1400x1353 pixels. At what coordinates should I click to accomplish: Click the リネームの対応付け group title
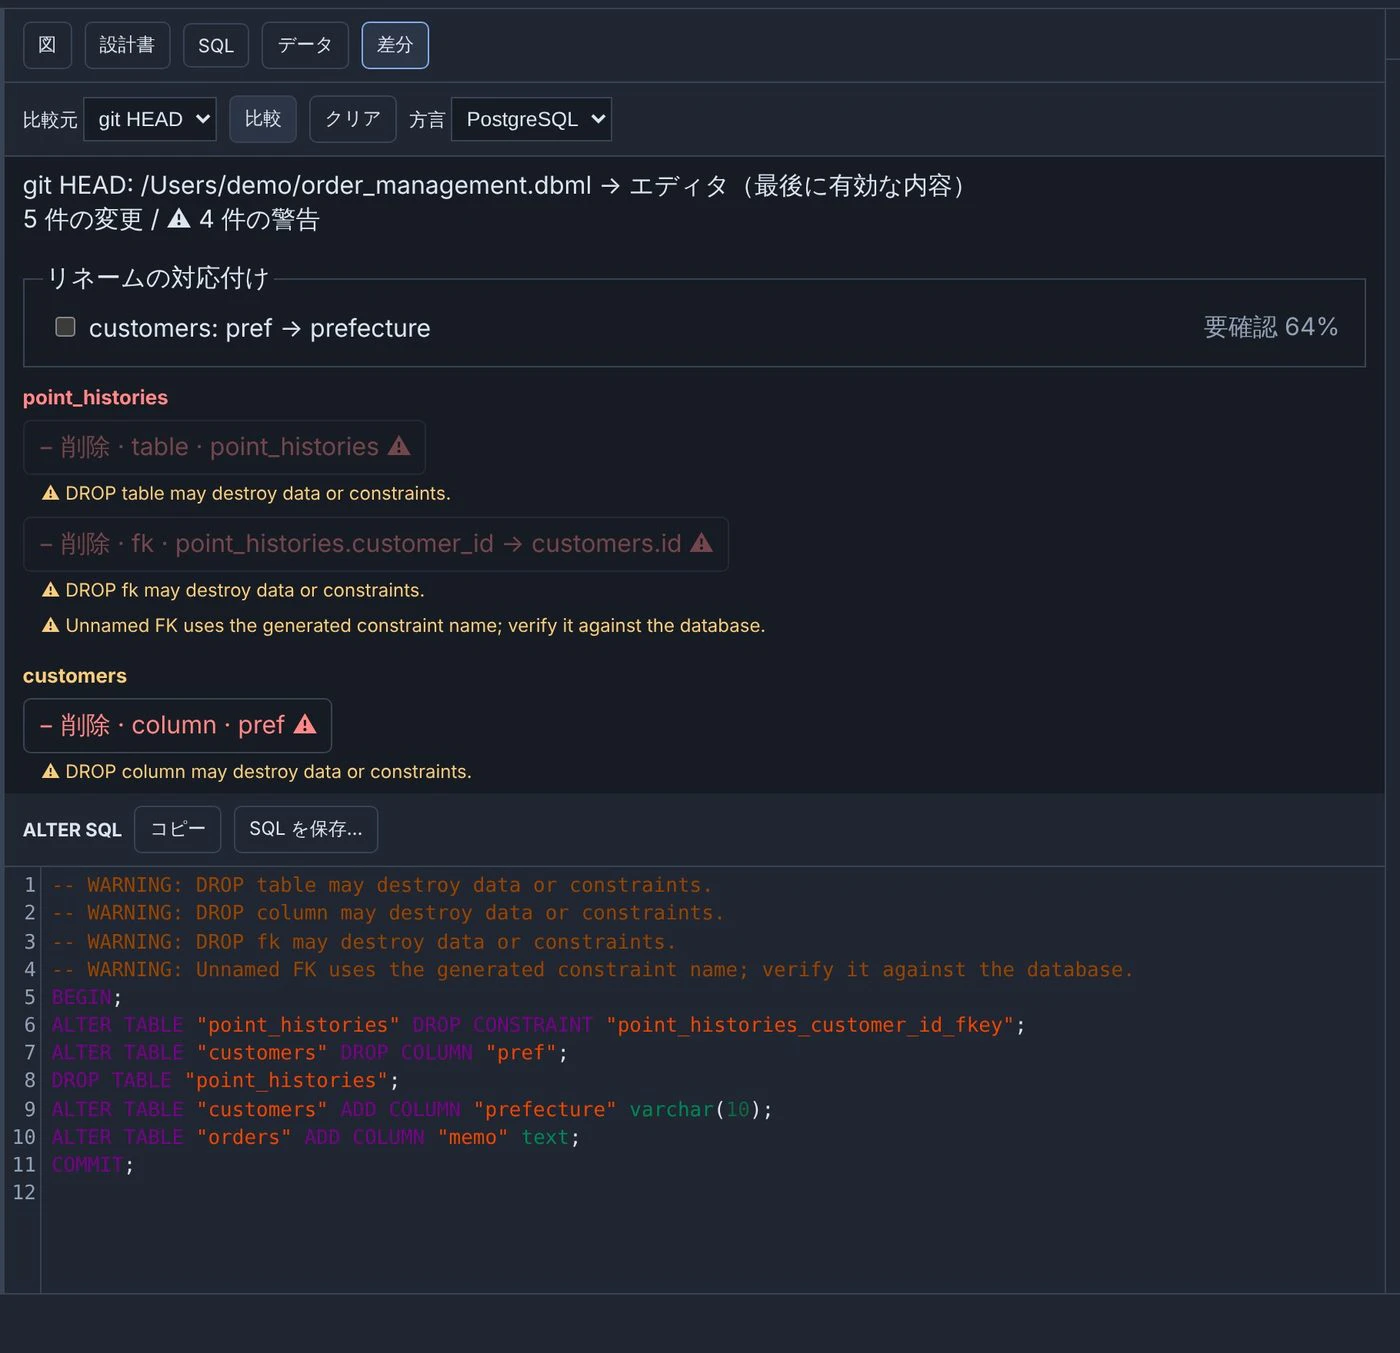point(158,278)
